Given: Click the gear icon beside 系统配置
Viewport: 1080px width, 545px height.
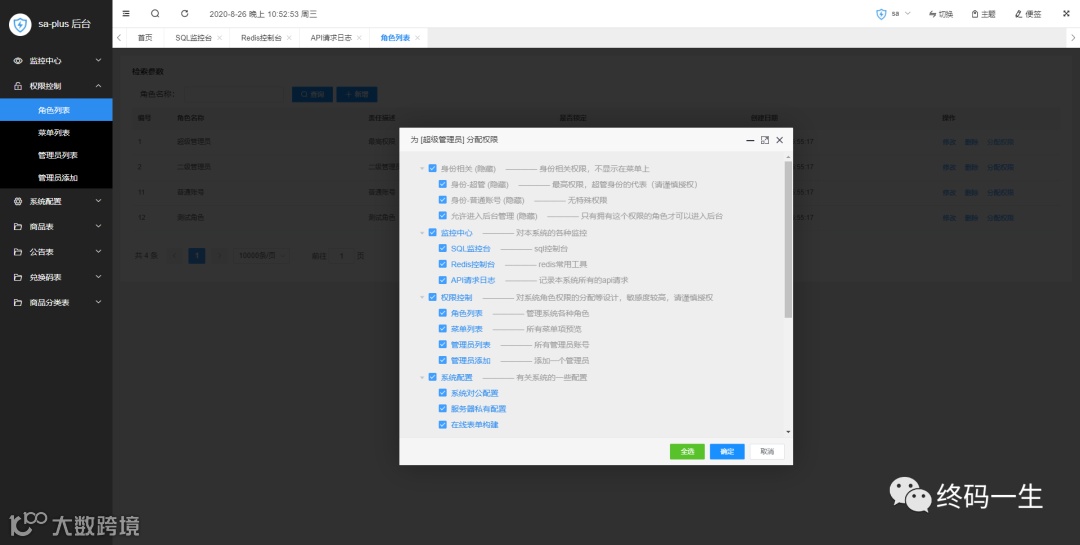Looking at the screenshot, I should [18, 201].
